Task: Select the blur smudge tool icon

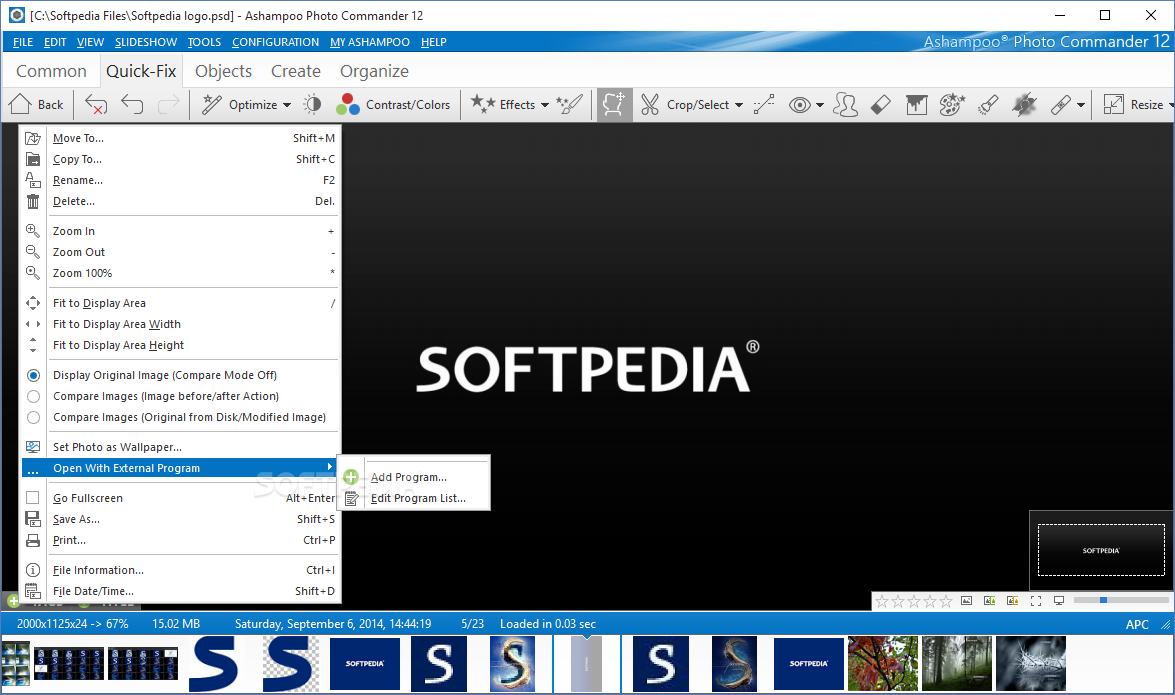Action: (x=1024, y=105)
